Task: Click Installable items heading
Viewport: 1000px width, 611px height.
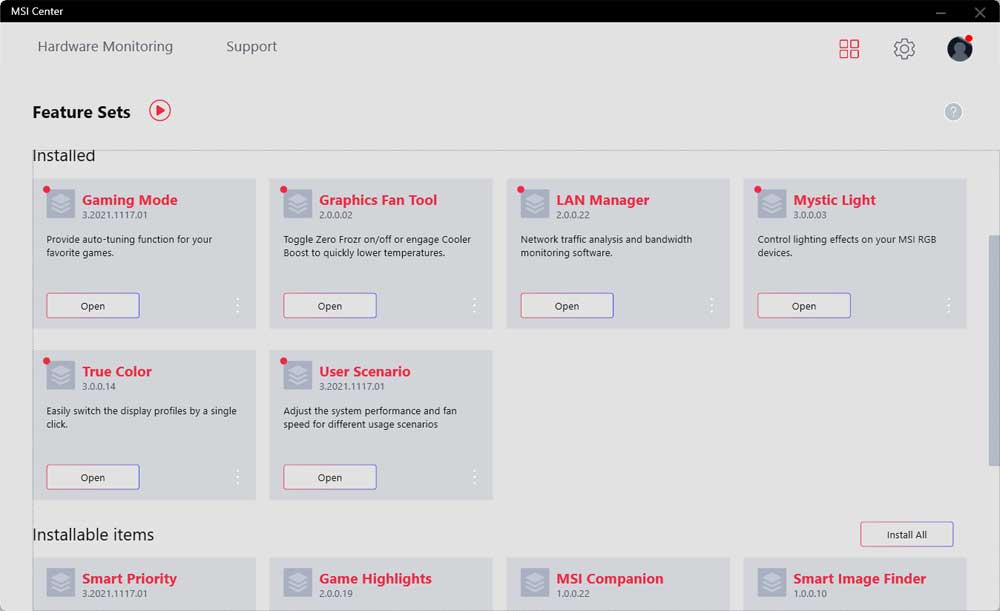Action: 93,534
